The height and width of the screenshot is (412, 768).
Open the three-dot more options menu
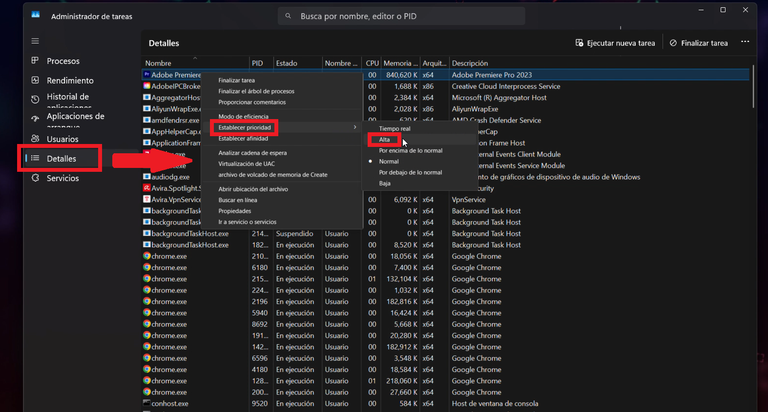pos(744,42)
